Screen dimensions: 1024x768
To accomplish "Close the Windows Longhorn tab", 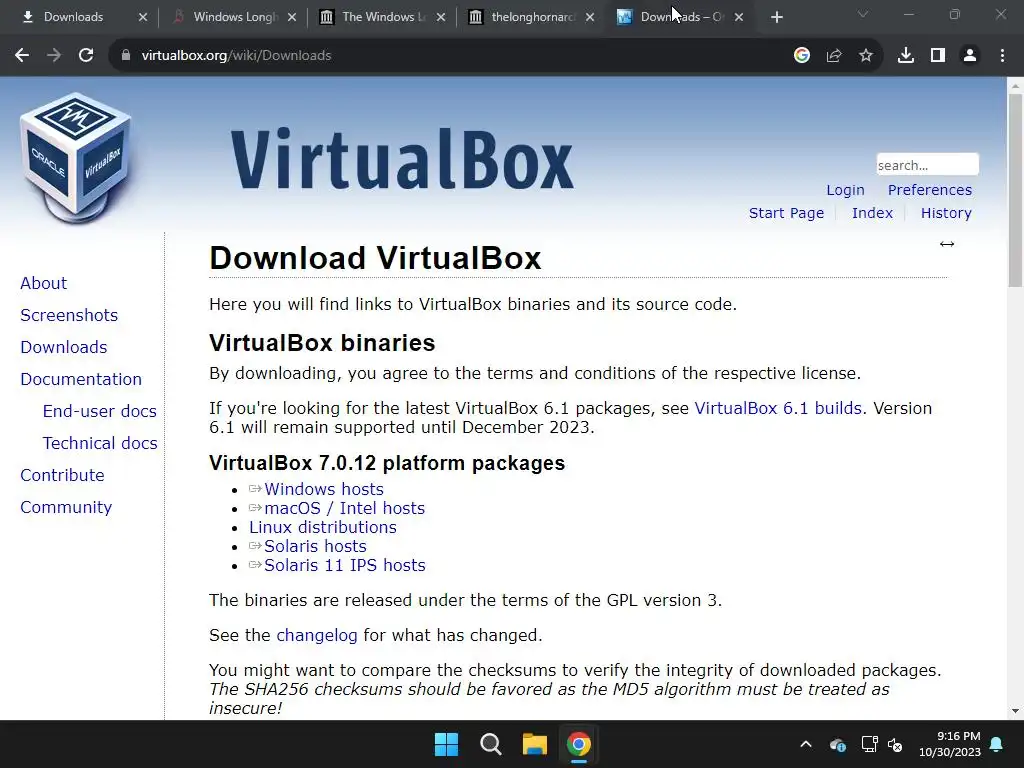I will click(x=292, y=17).
